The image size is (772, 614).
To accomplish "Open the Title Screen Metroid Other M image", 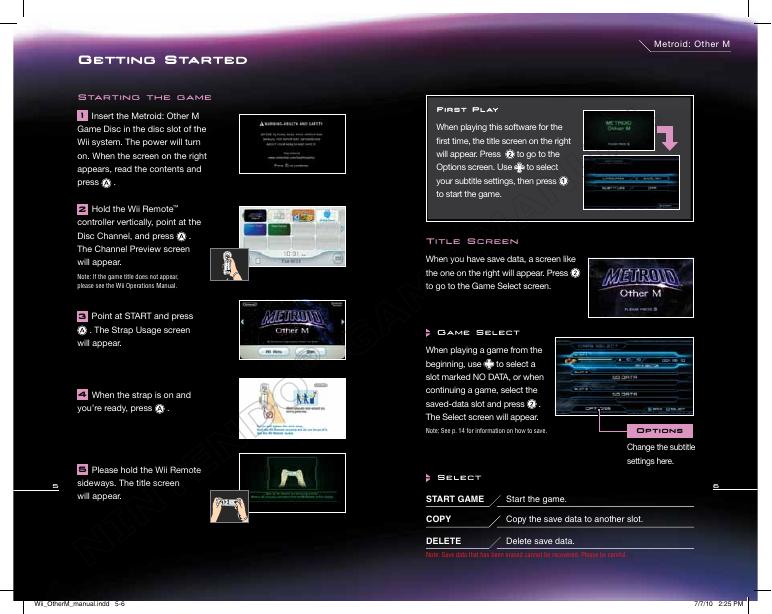I will click(x=641, y=288).
